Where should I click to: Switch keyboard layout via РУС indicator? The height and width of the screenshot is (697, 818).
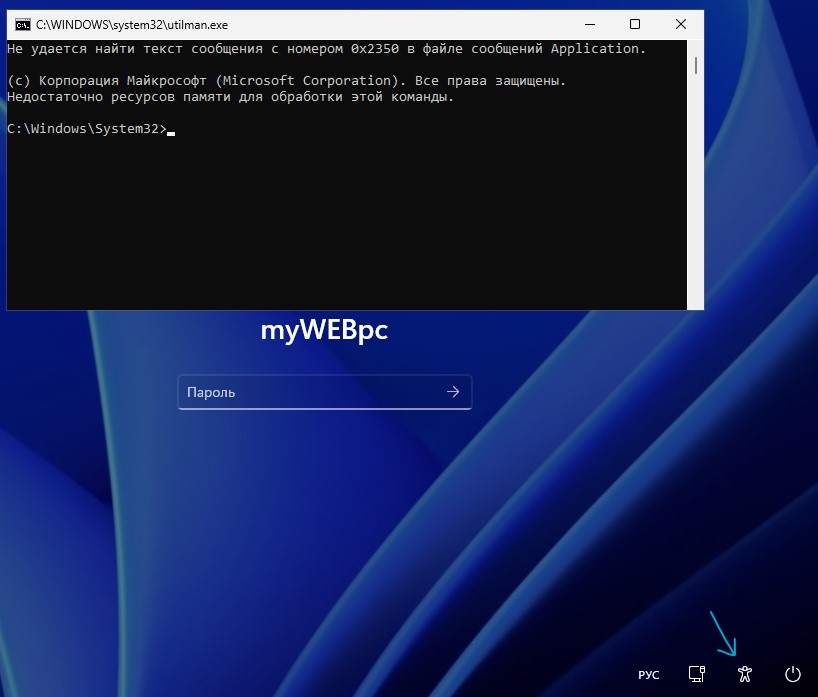click(x=648, y=675)
